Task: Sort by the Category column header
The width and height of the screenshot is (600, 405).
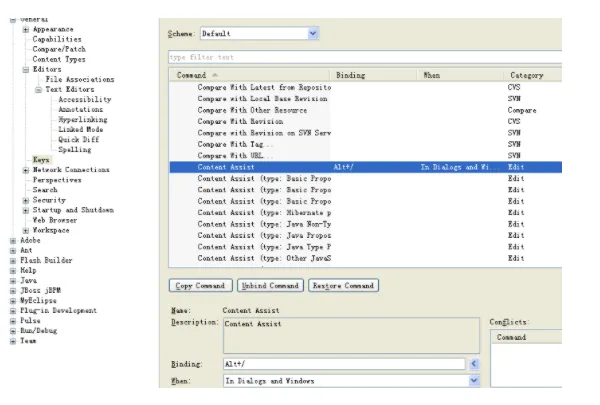Action: (533, 75)
